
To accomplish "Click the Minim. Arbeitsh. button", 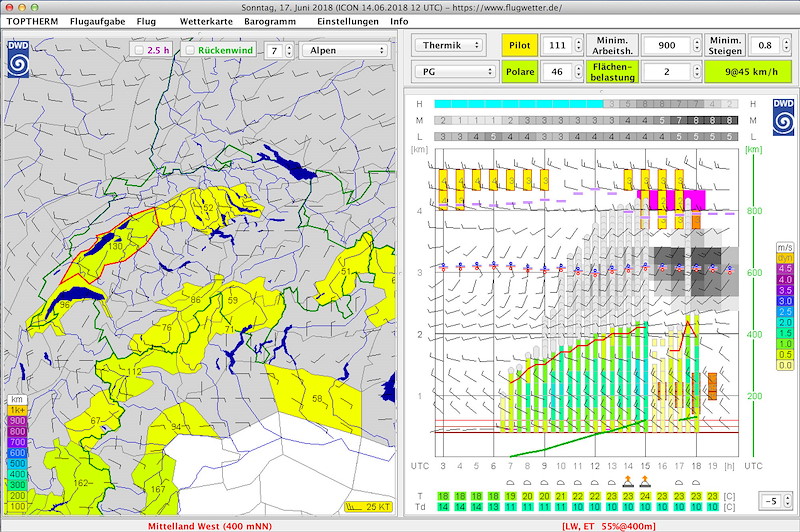I will click(x=612, y=45).
